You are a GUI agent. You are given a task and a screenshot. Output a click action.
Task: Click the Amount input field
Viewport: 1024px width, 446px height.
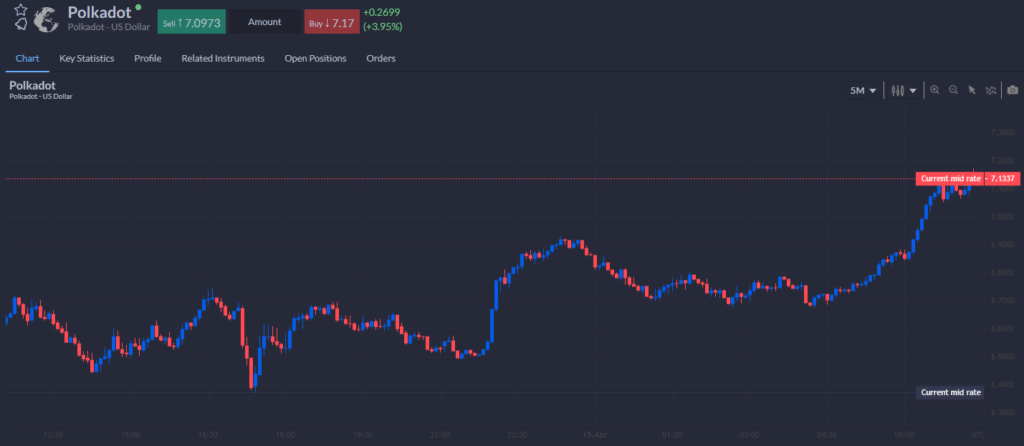coord(264,22)
